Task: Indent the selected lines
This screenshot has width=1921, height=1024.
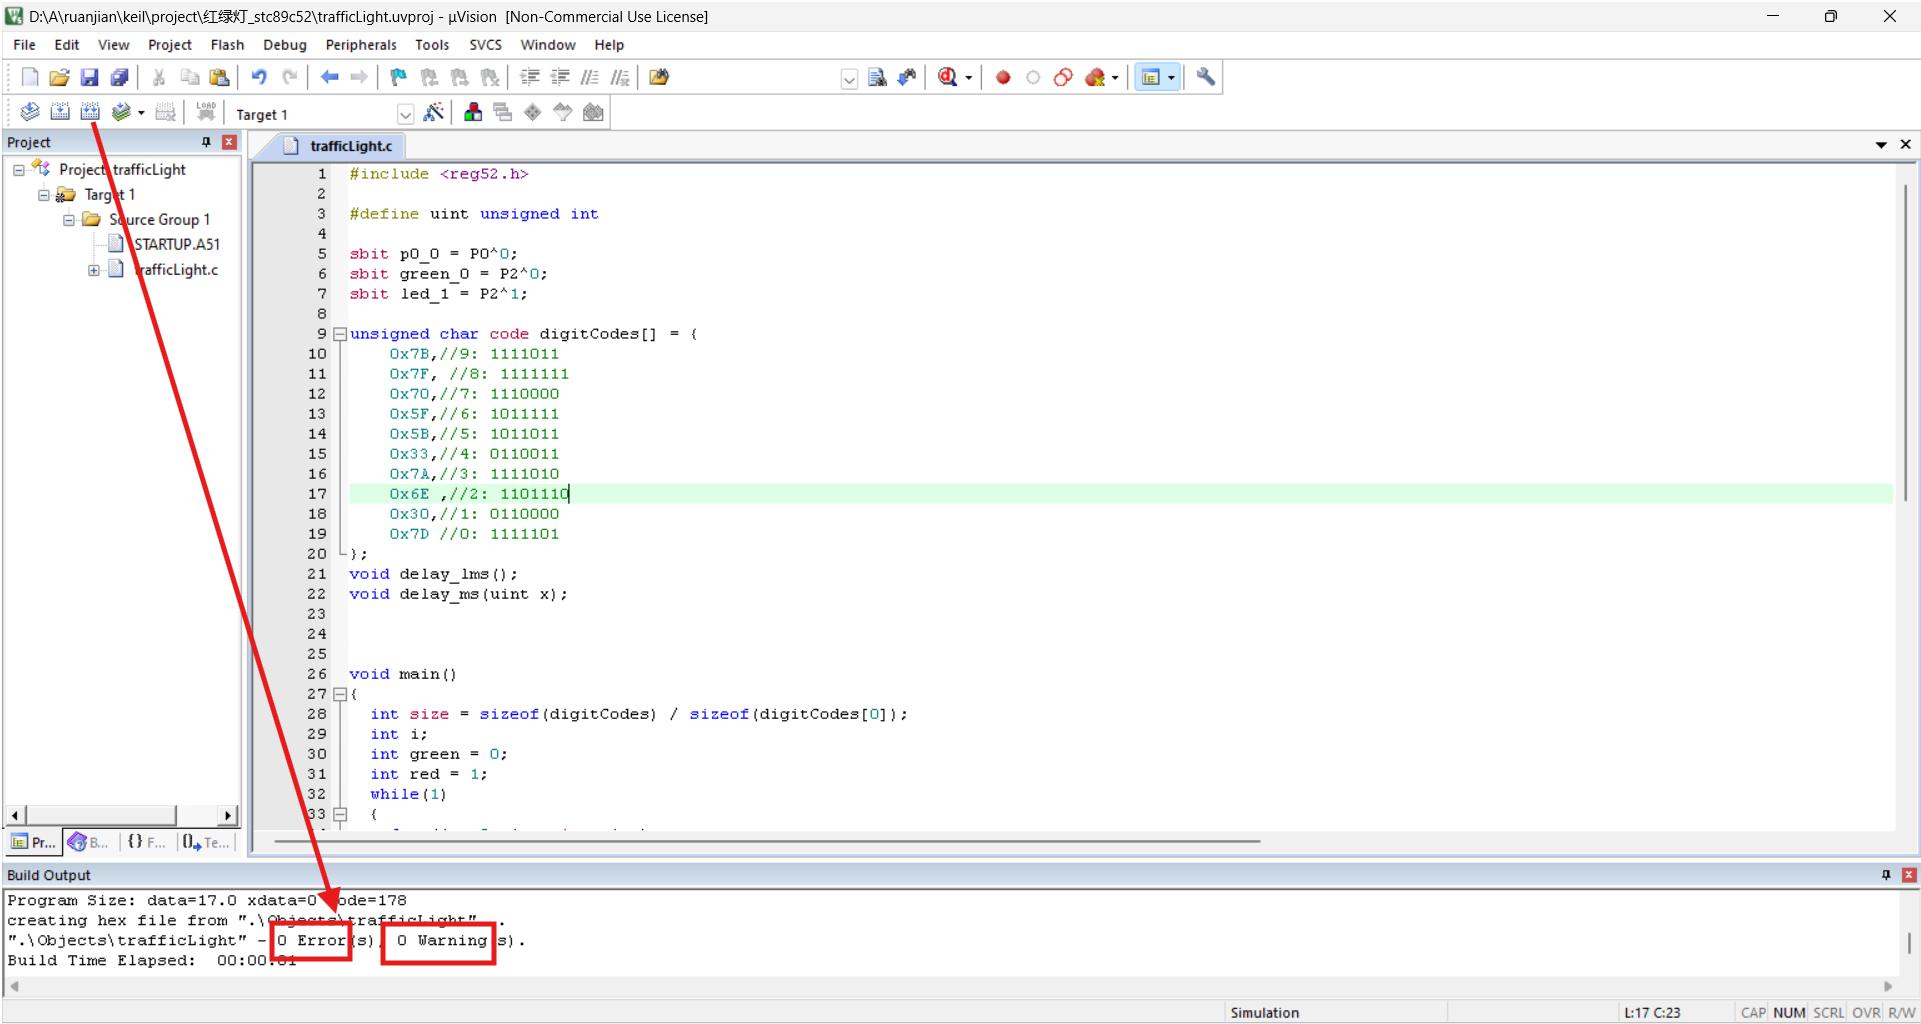Action: click(530, 77)
